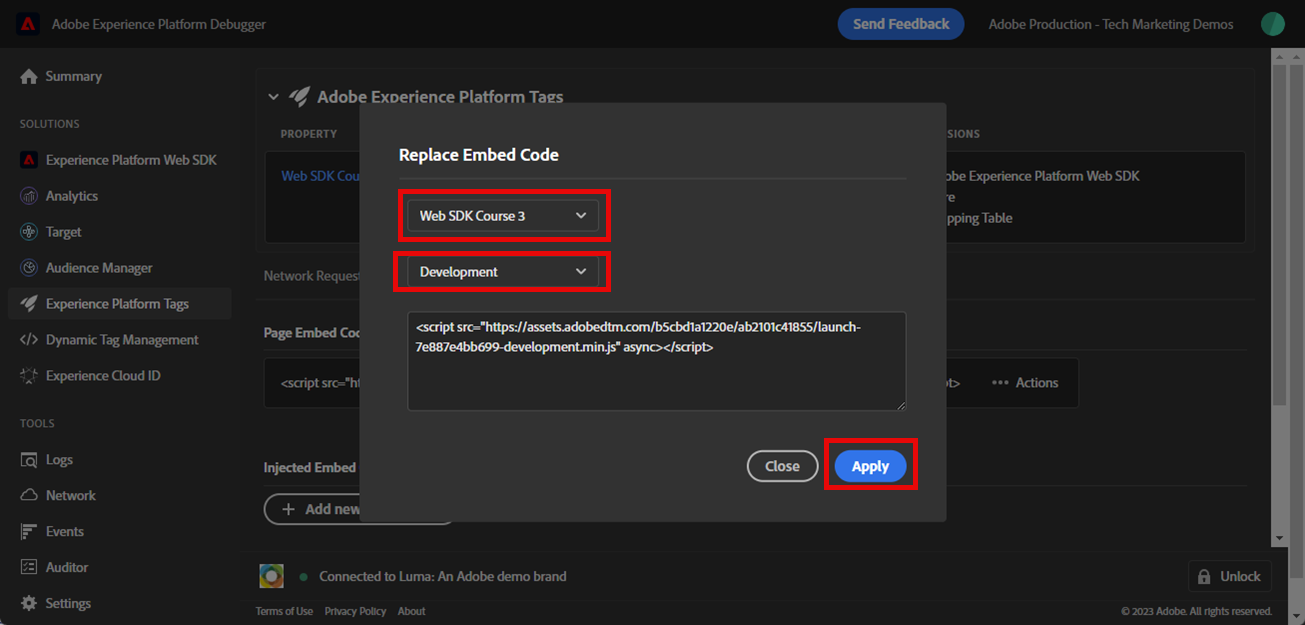Click the scrollbar up arrow
Viewport: 1305px width, 625px height.
coord(1279,55)
